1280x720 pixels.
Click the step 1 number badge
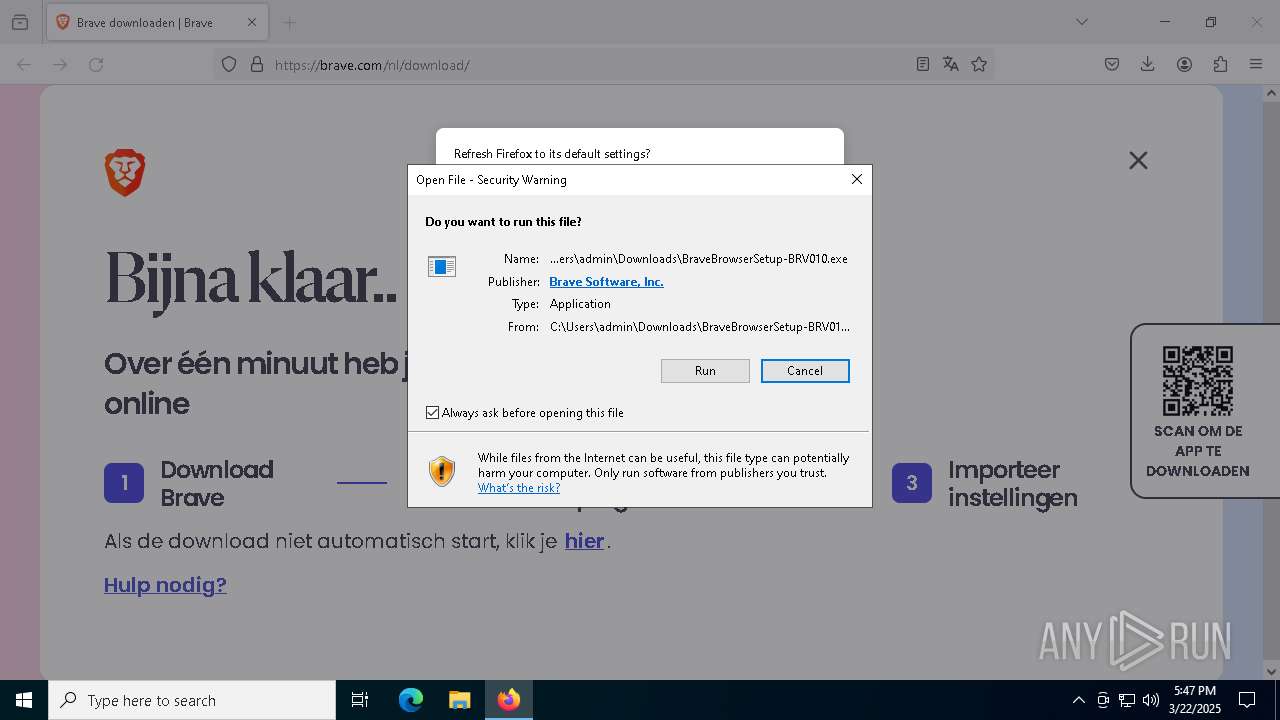tap(124, 483)
